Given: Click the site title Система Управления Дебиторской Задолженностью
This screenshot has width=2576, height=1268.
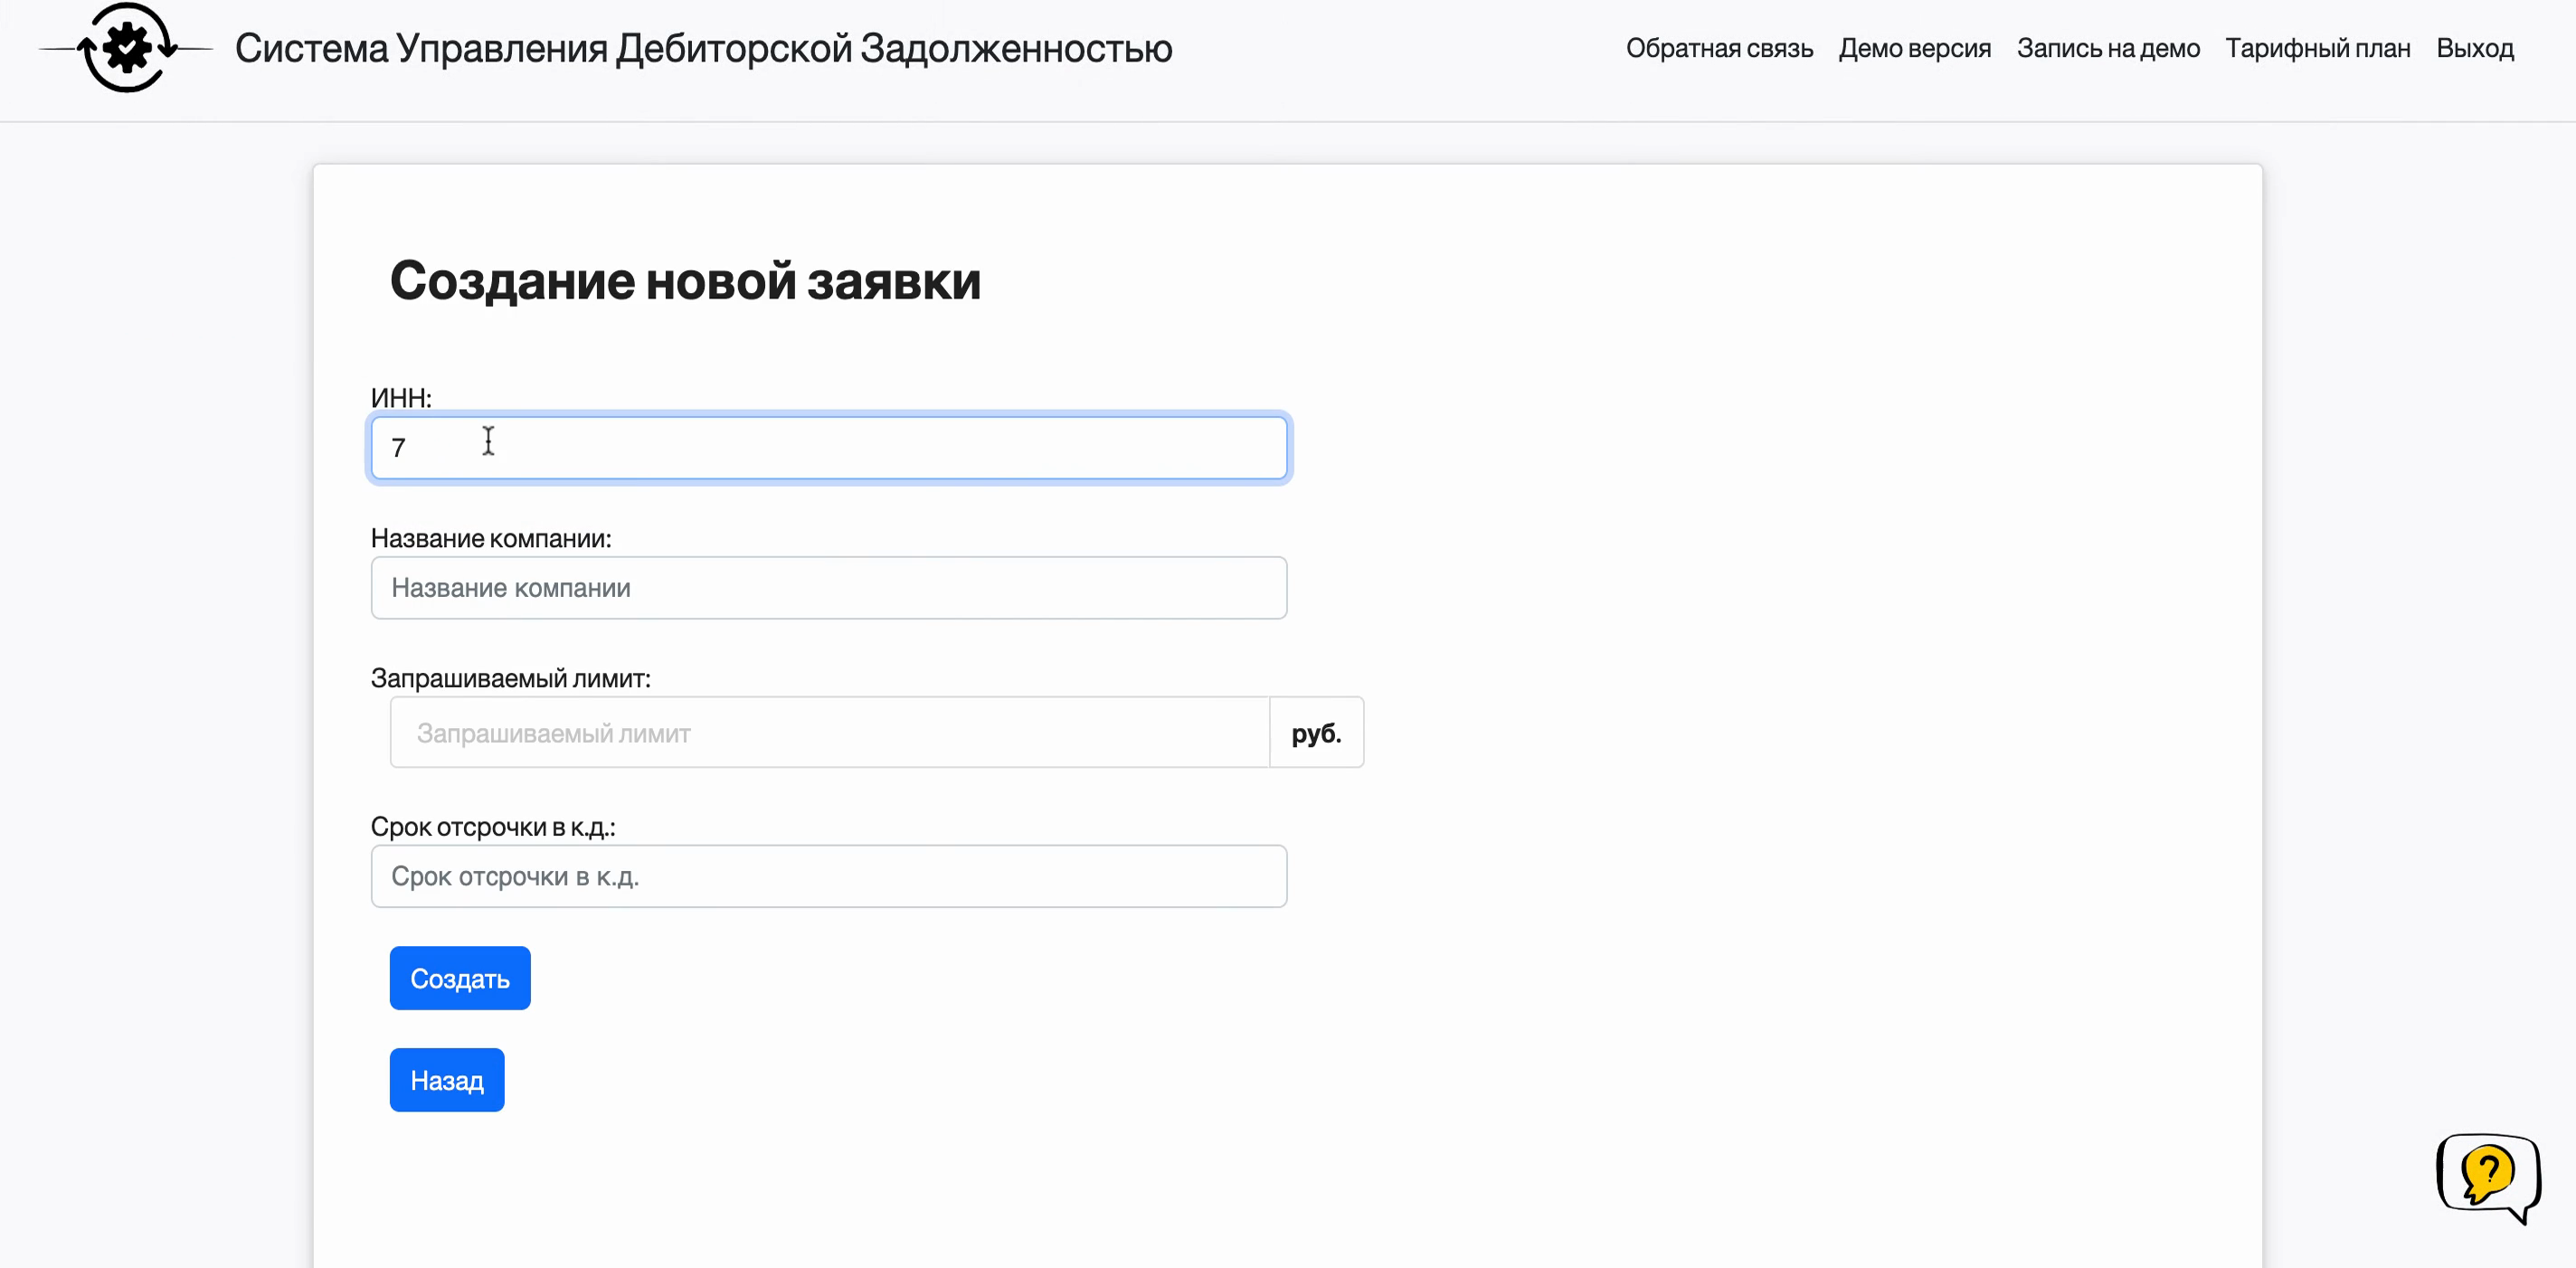Looking at the screenshot, I should [703, 48].
